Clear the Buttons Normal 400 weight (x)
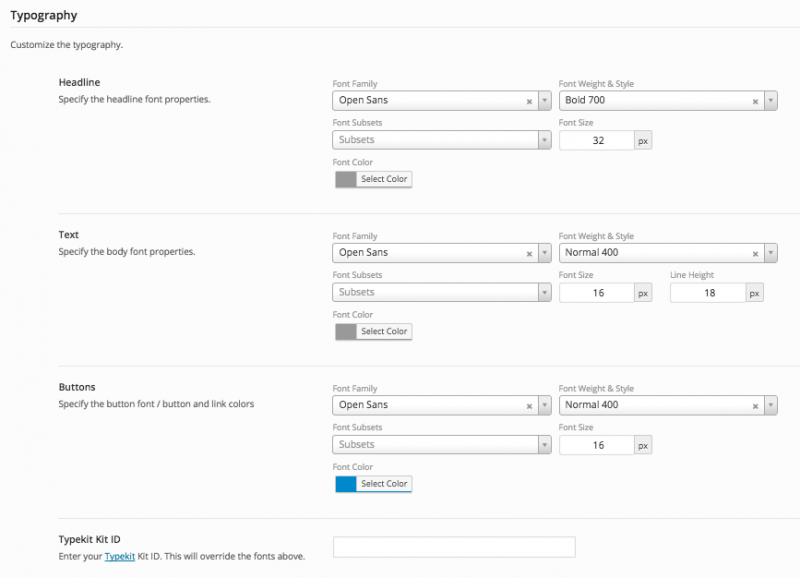This screenshot has height=578, width=800. point(755,405)
